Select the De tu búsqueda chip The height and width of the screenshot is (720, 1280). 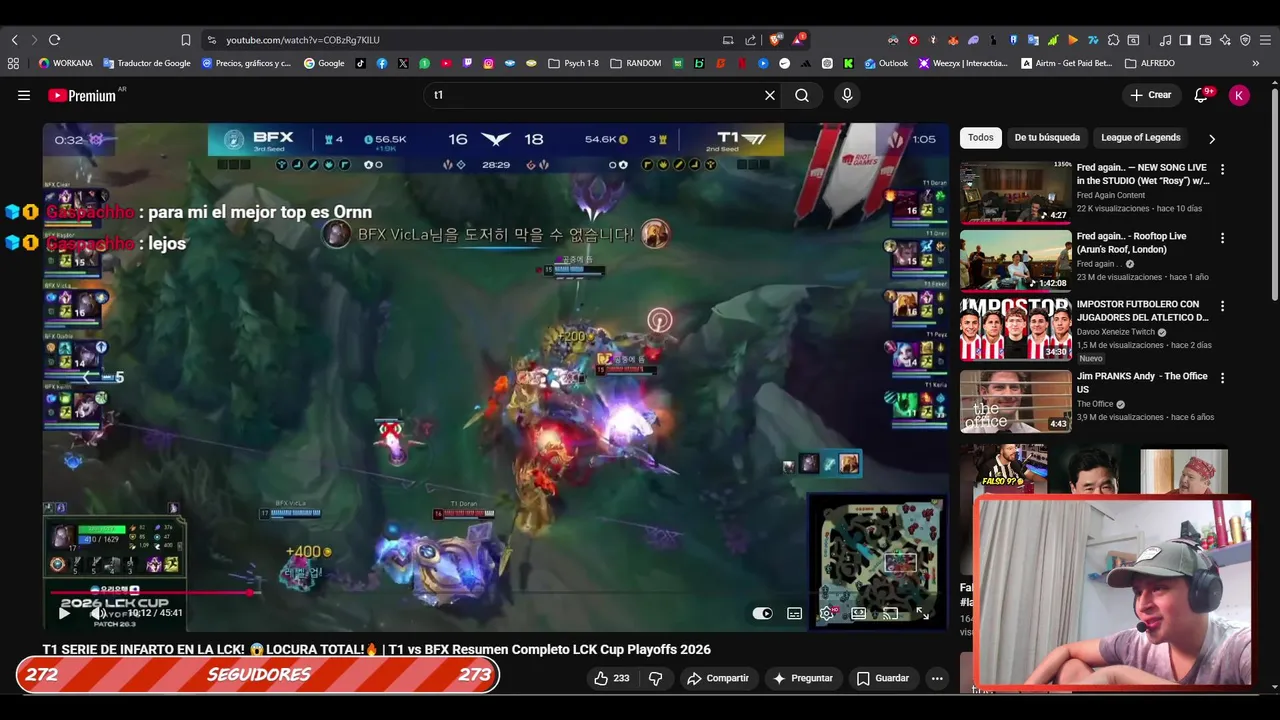coord(1047,138)
